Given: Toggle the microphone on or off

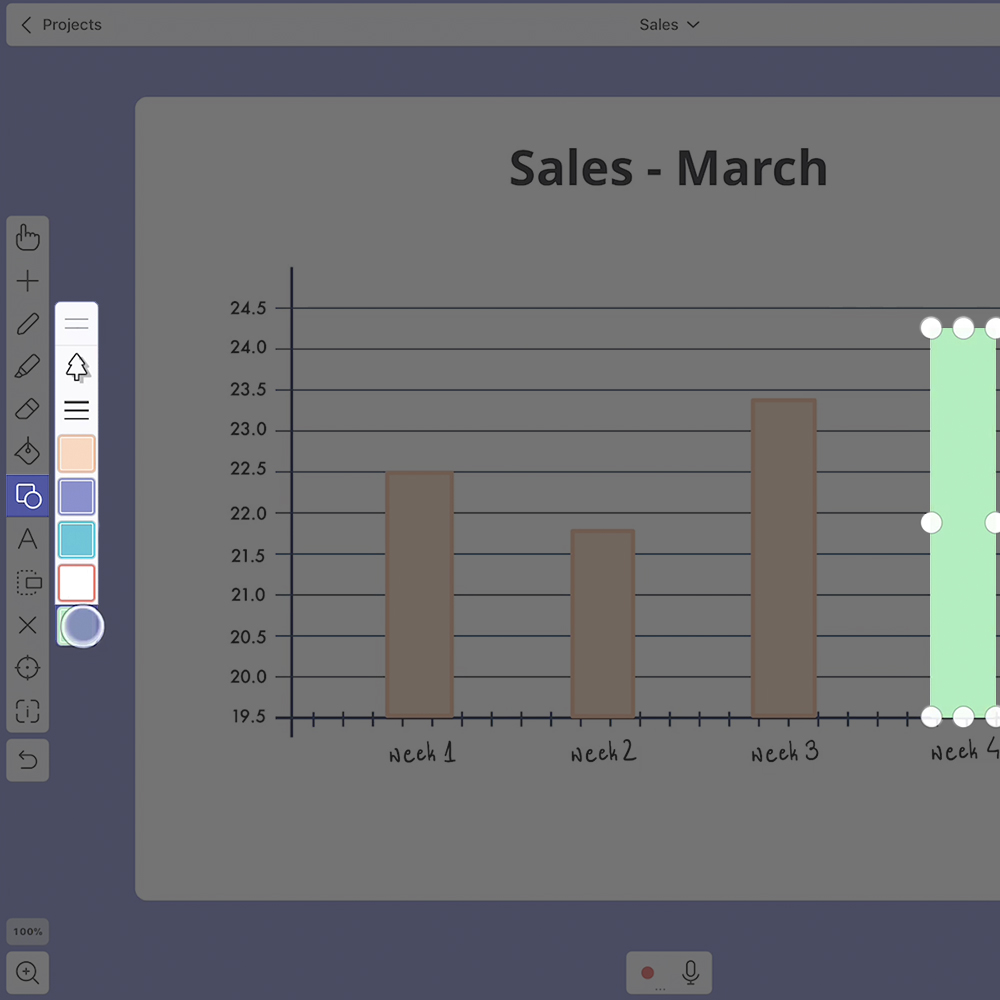Looking at the screenshot, I should (690, 972).
